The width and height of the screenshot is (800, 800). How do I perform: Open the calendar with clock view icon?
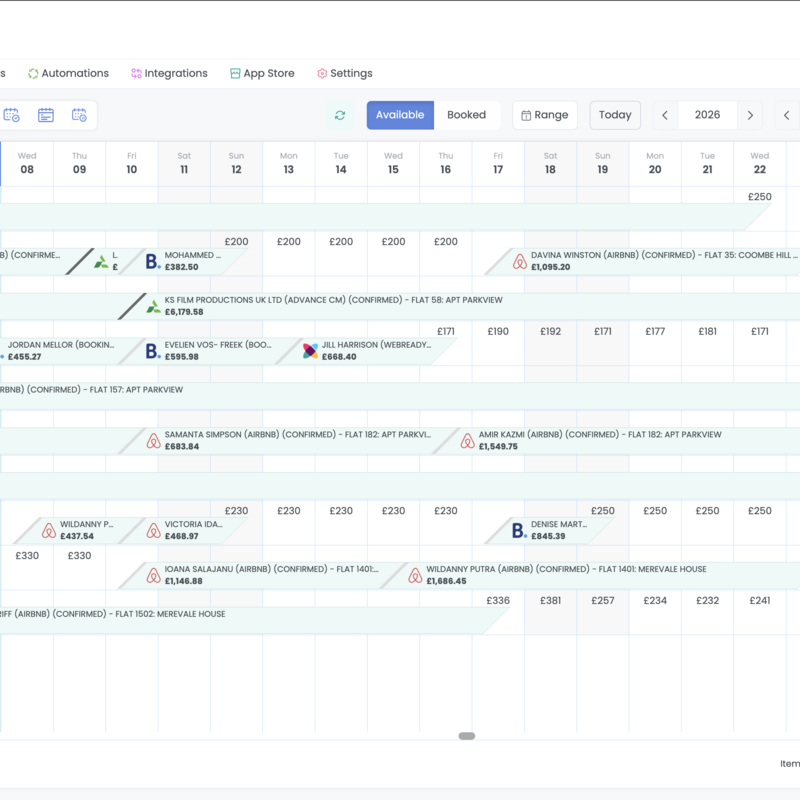pyautogui.click(x=79, y=115)
